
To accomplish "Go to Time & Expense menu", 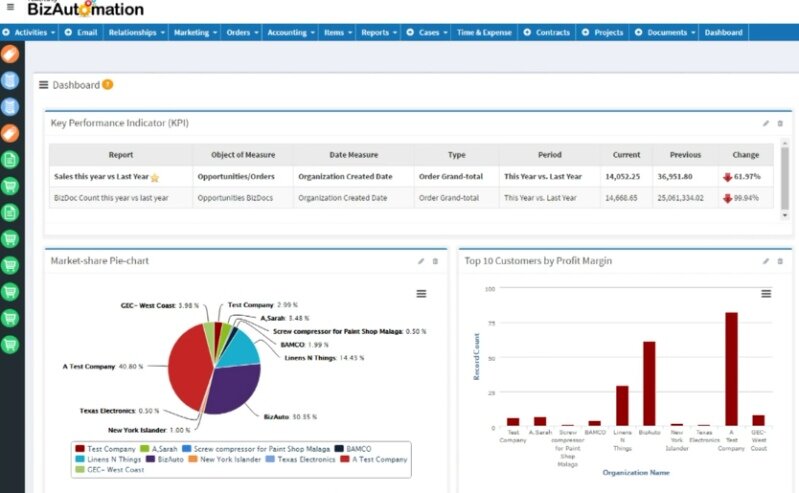I will [x=484, y=32].
